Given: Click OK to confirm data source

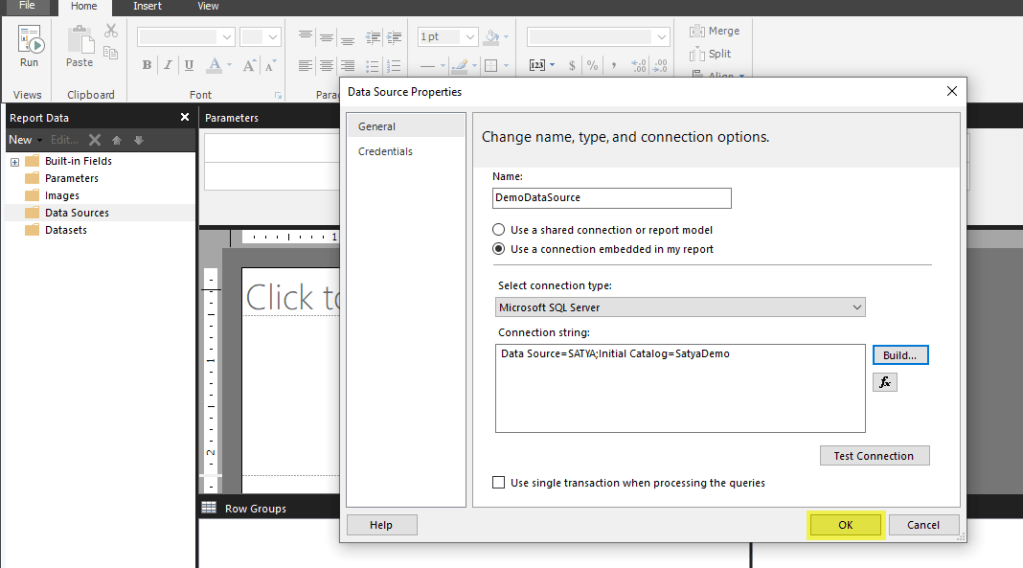Looking at the screenshot, I should pos(845,525).
